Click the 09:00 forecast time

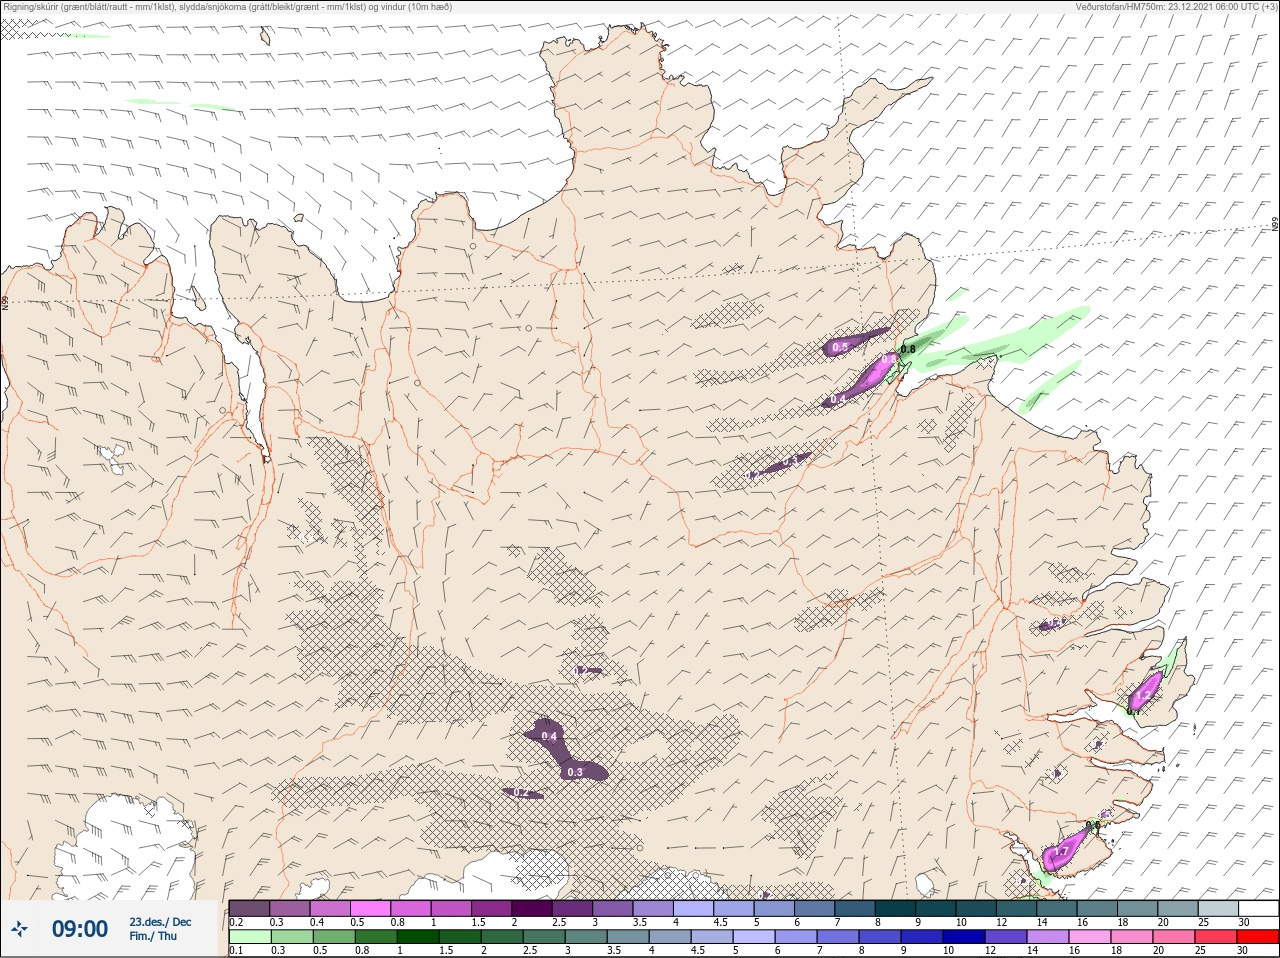[x=80, y=929]
